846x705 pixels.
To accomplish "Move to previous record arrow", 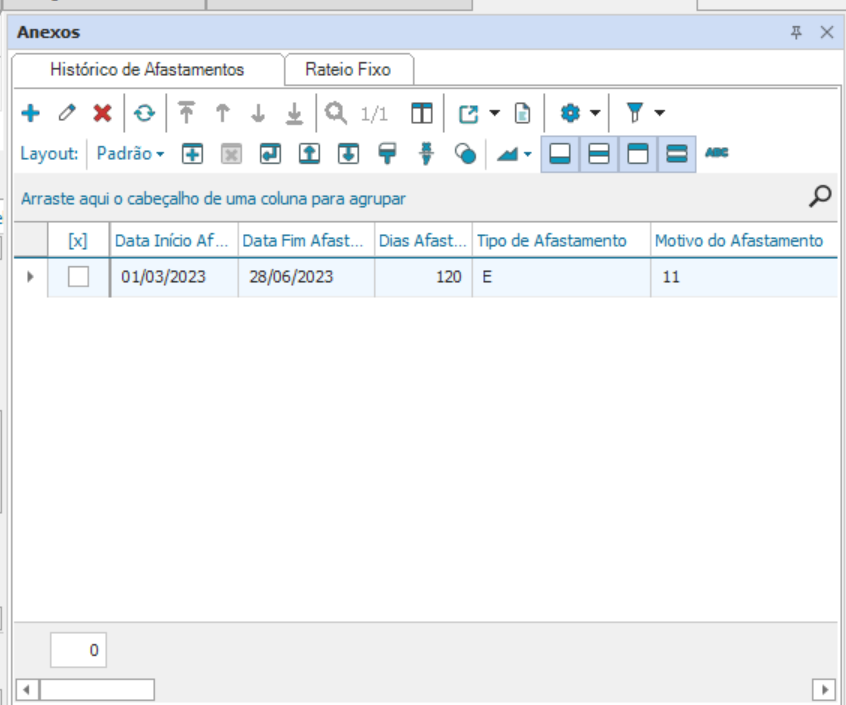I will (222, 113).
